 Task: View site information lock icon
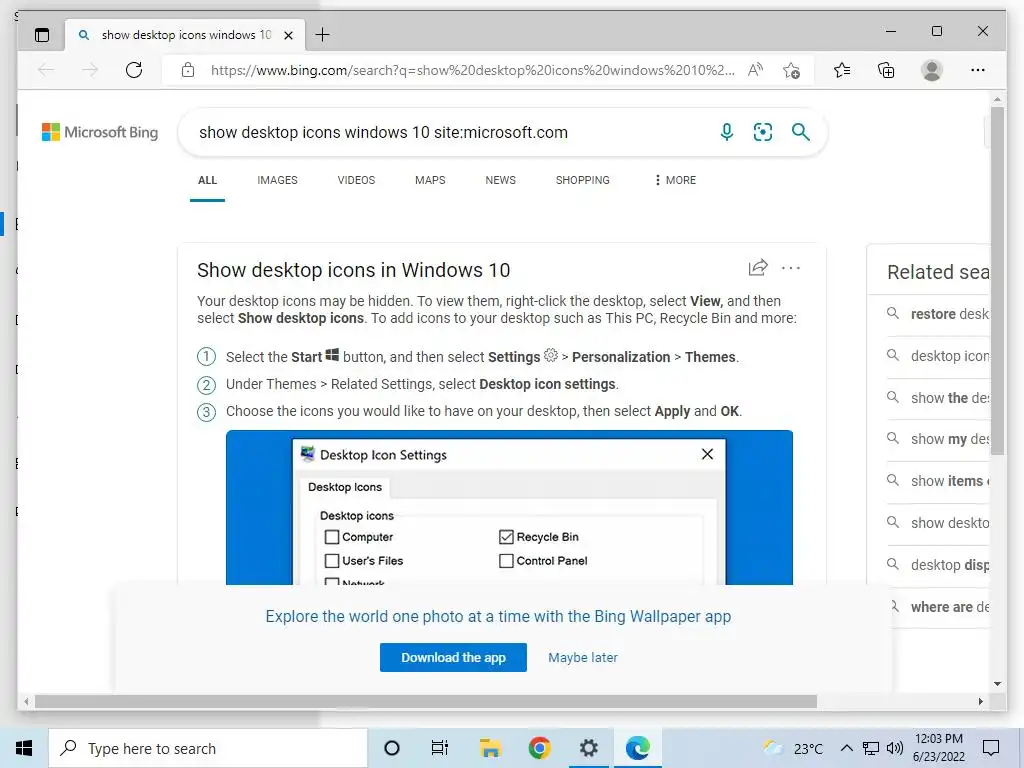click(x=188, y=70)
